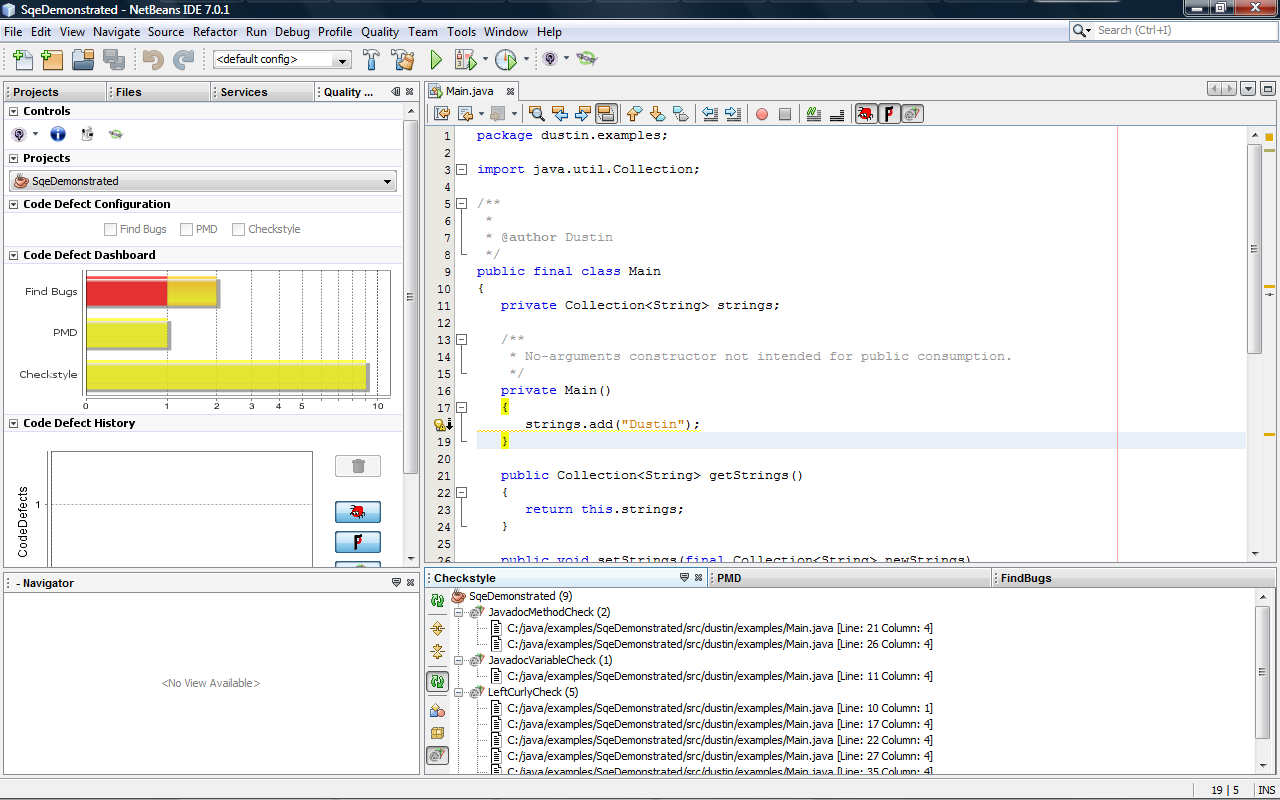Open the SqeDemonstrated project dropdown
The image size is (1280, 800).
click(387, 181)
